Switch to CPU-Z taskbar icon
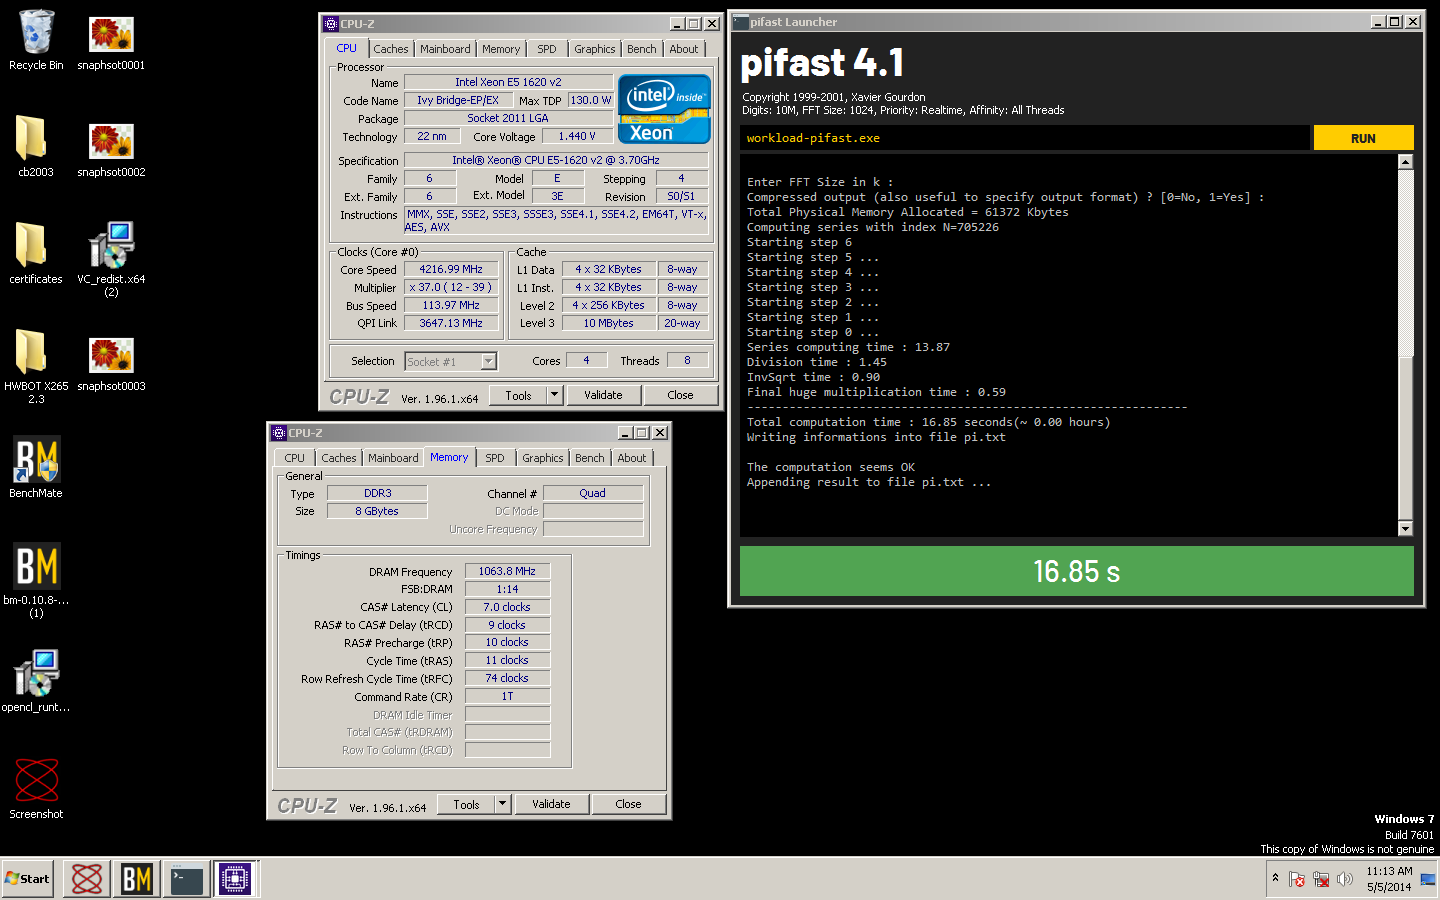 (x=235, y=879)
